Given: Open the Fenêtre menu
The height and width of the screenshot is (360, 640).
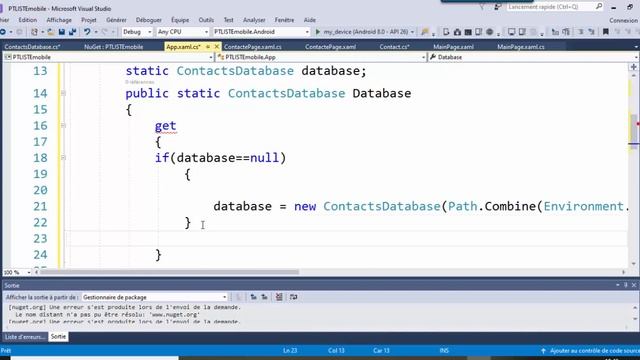Looking at the screenshot, I should click(x=284, y=20).
